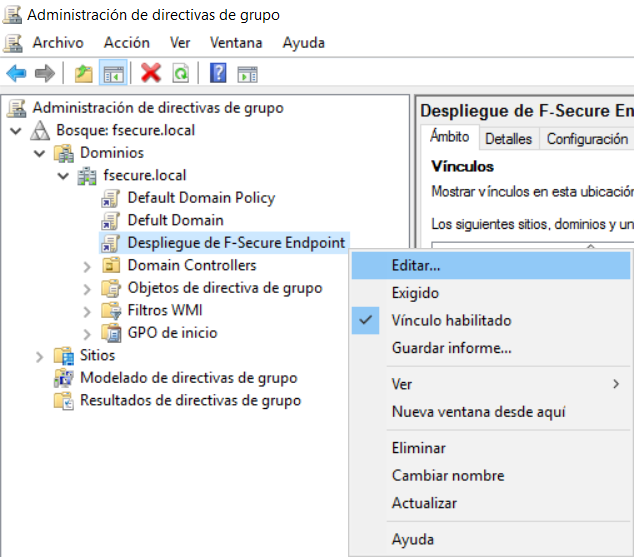Open the Ayuda menu in menu bar
634x557 pixels.
[x=303, y=43]
